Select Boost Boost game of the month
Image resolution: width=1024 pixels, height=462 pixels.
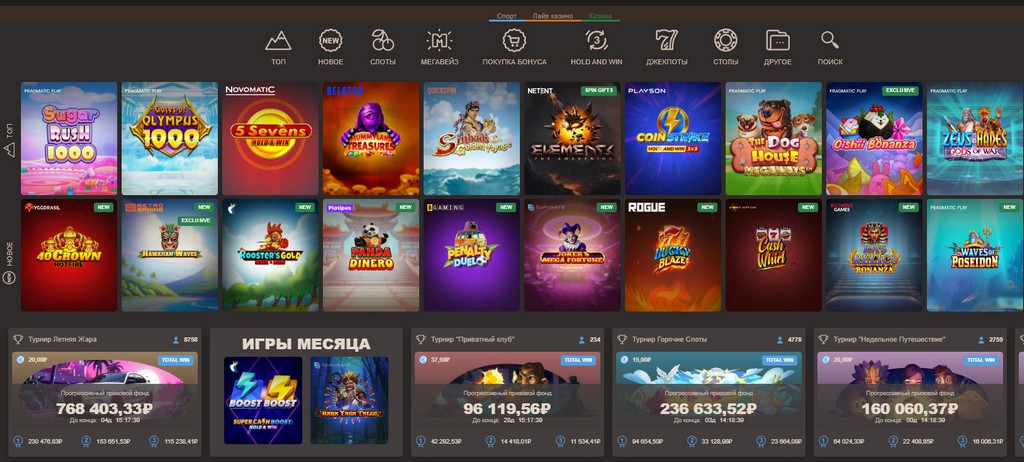(263, 400)
